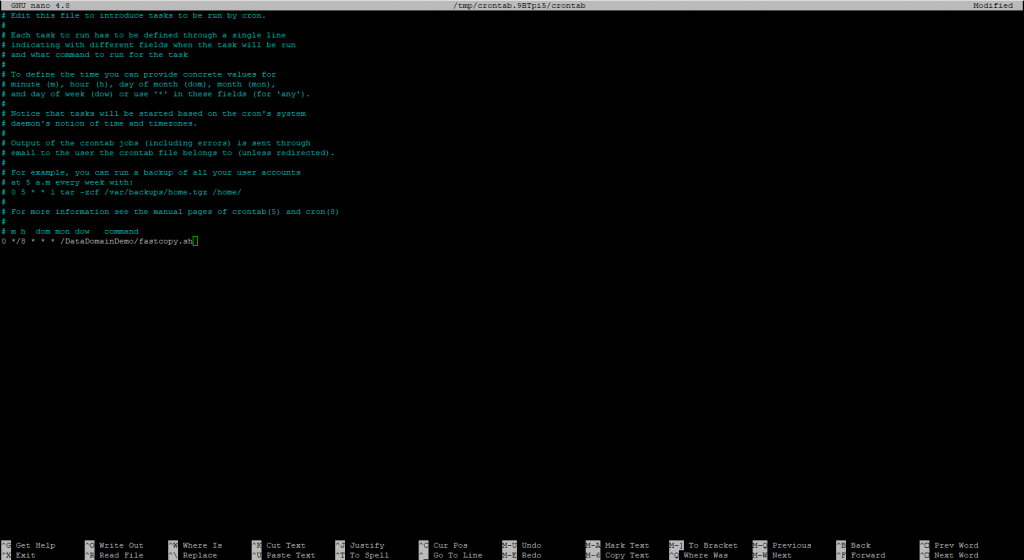1024x560 pixels.
Task: Select the Cur Pos shortcut
Action: click(450, 545)
